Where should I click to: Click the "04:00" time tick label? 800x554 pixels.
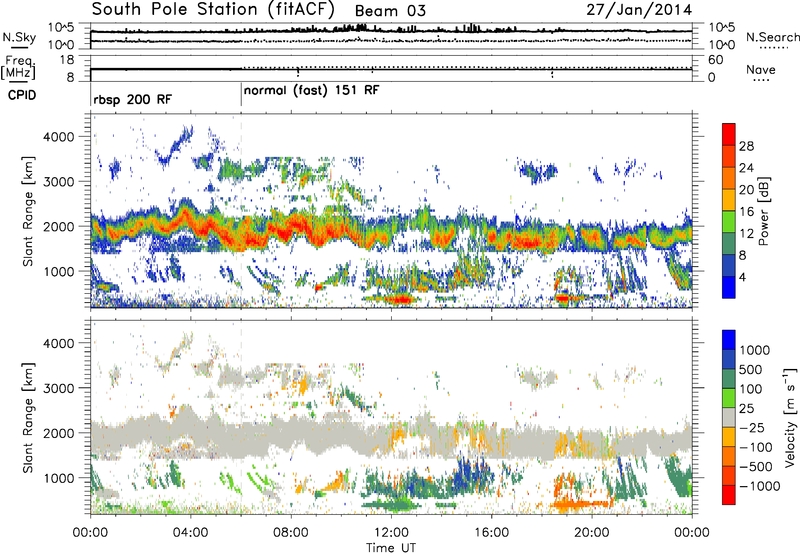click(x=190, y=533)
